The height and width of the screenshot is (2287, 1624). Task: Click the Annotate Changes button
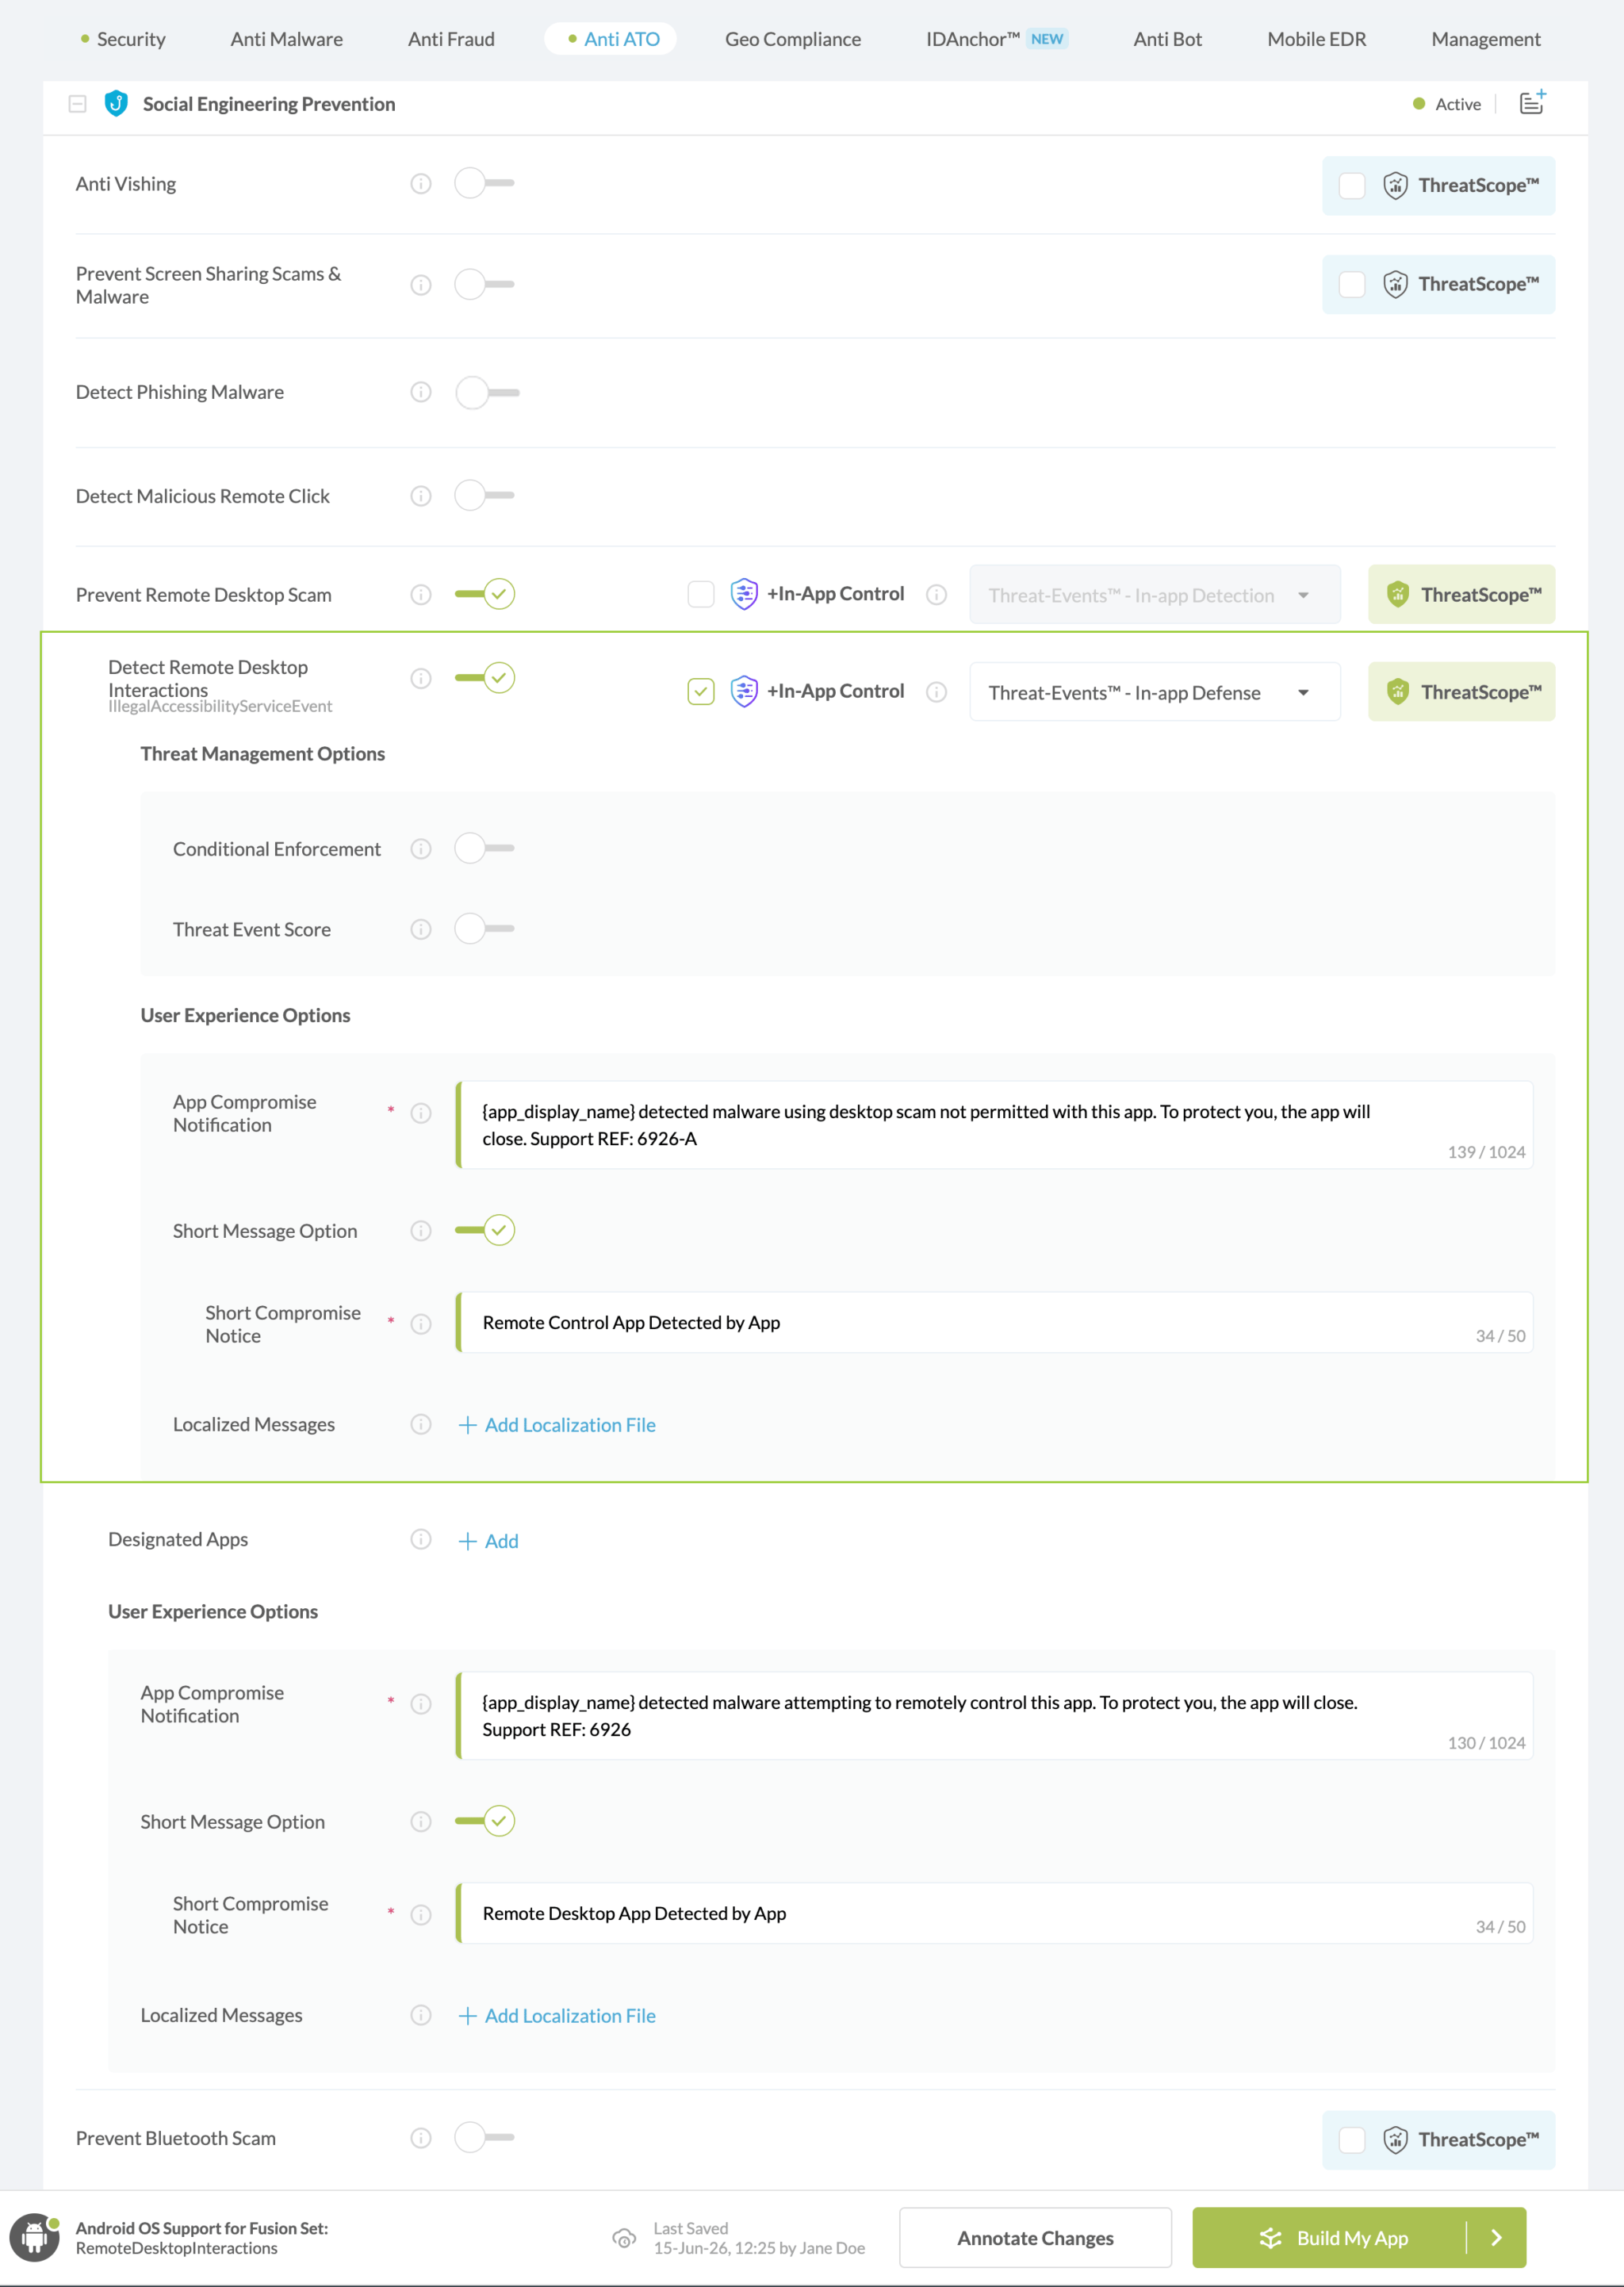[1035, 2238]
